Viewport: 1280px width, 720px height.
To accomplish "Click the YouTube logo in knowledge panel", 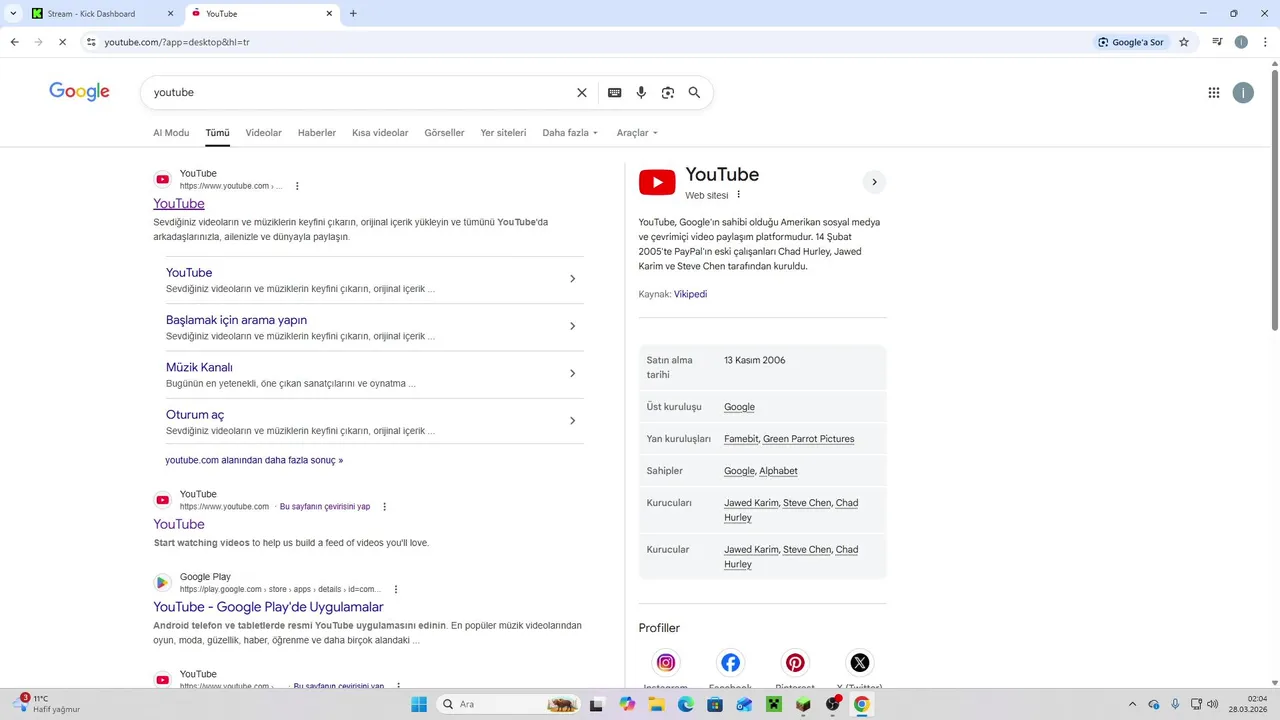I will click(x=657, y=182).
